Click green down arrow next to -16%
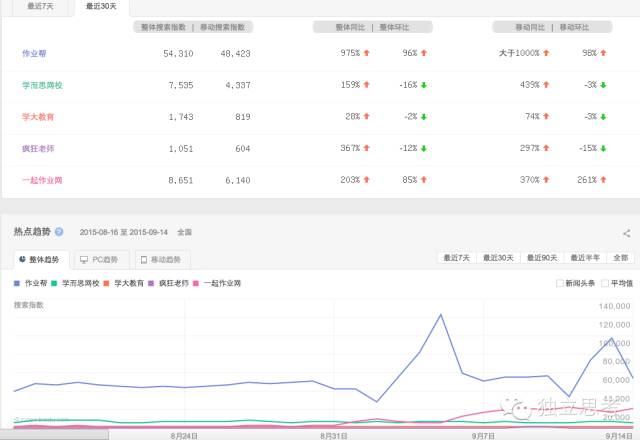Screen dimensions: 640x440 click(423, 85)
